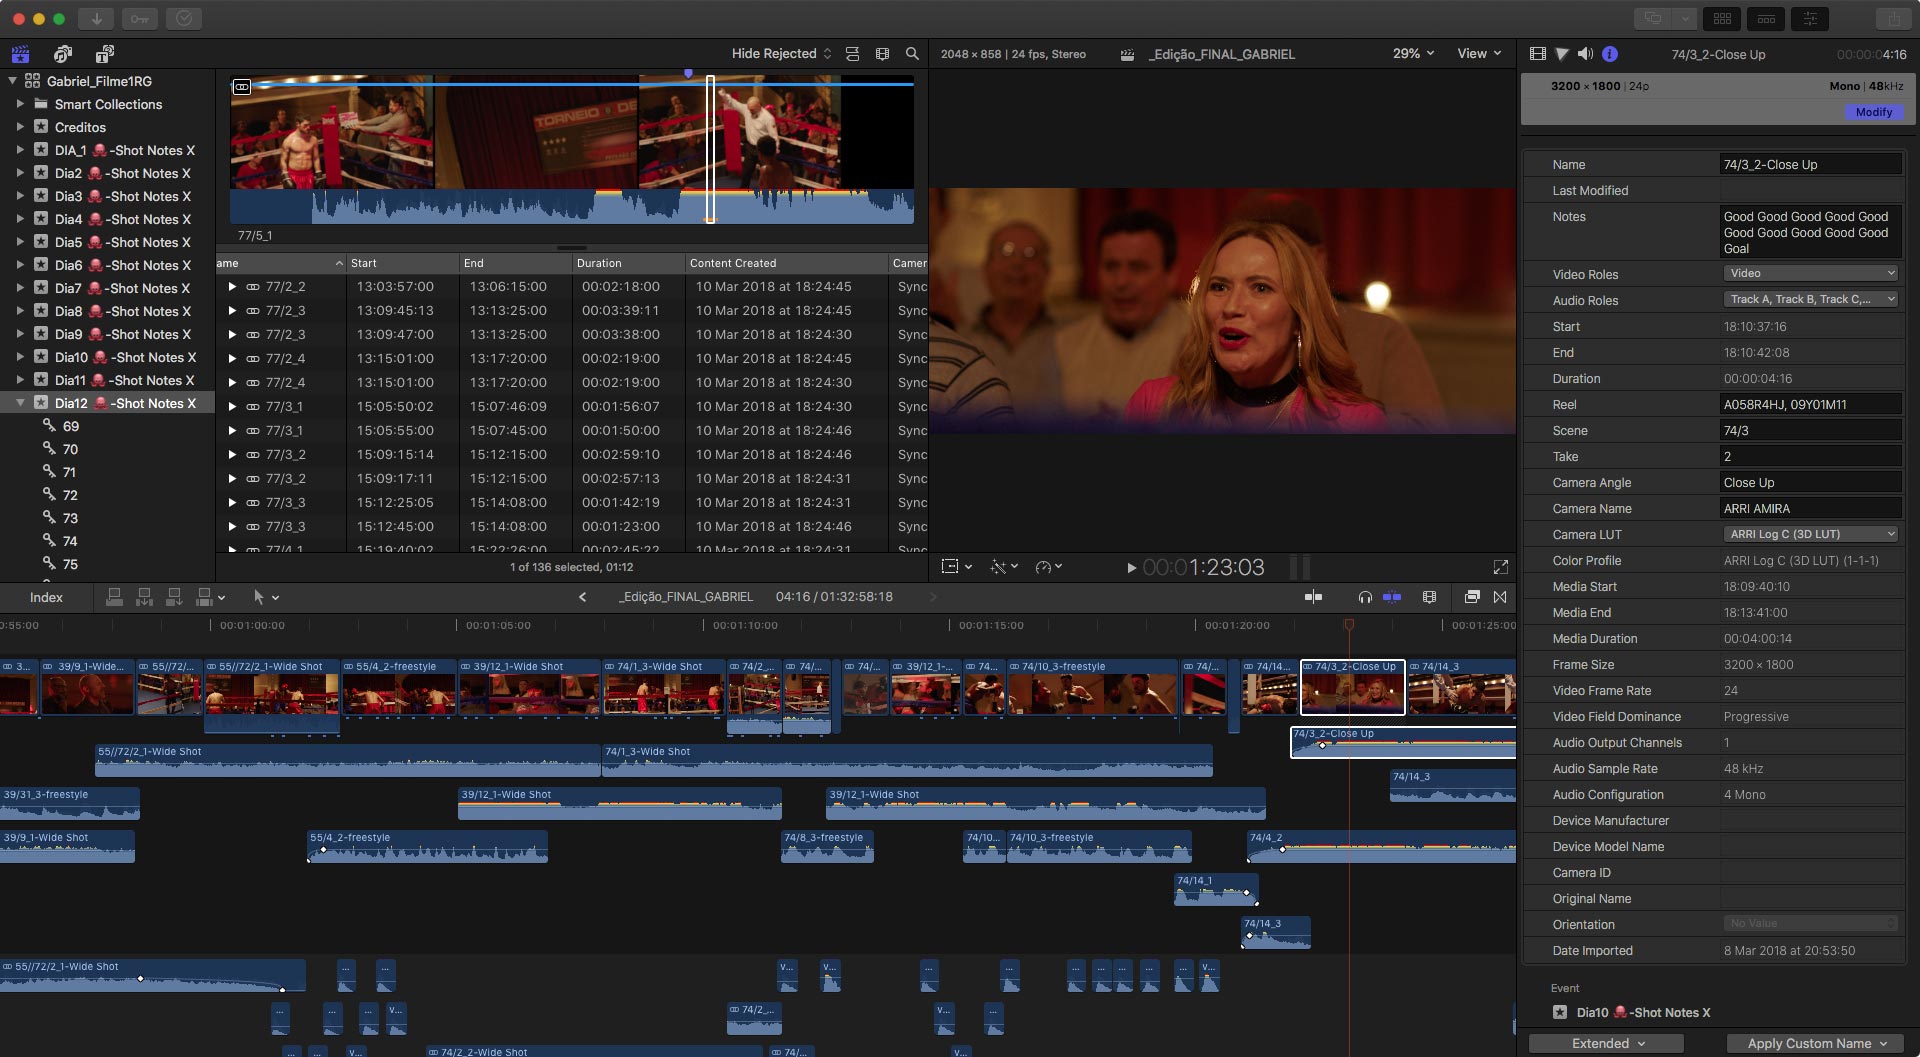Toggle audio skimming headphones

point(1365,597)
